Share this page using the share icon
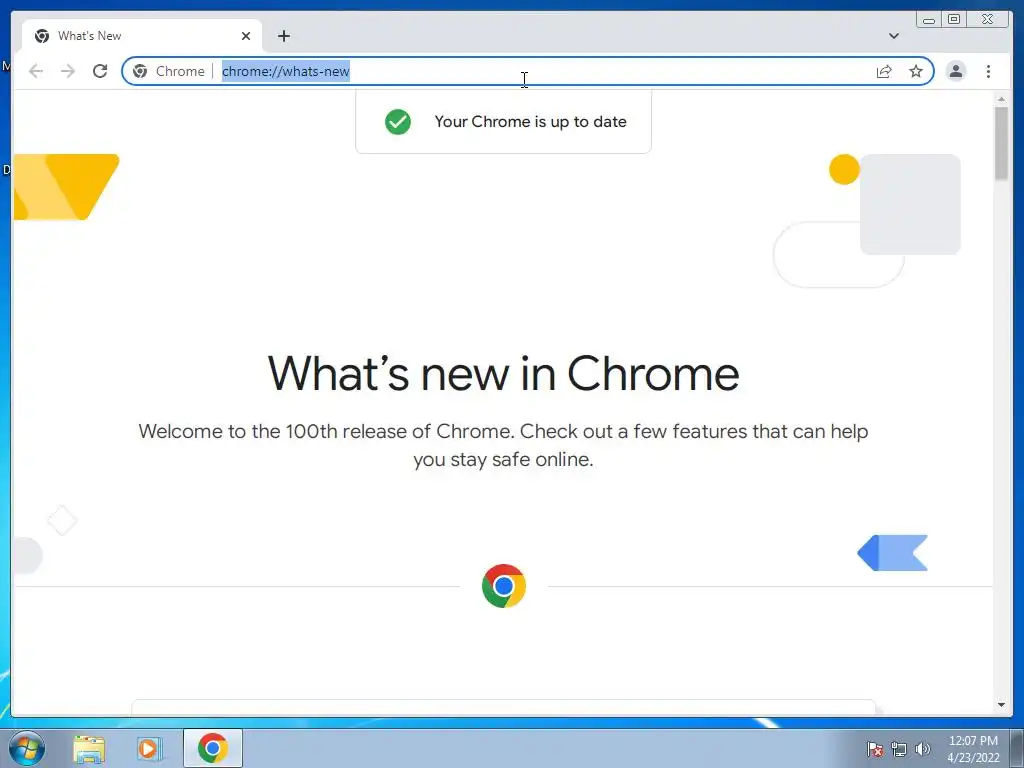The width and height of the screenshot is (1024, 768). click(x=884, y=71)
